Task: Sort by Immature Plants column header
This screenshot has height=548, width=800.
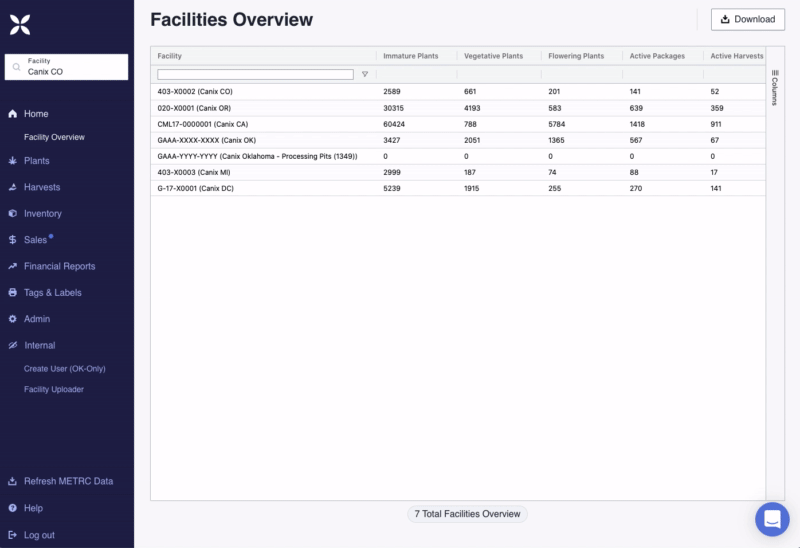Action: pyautogui.click(x=411, y=56)
